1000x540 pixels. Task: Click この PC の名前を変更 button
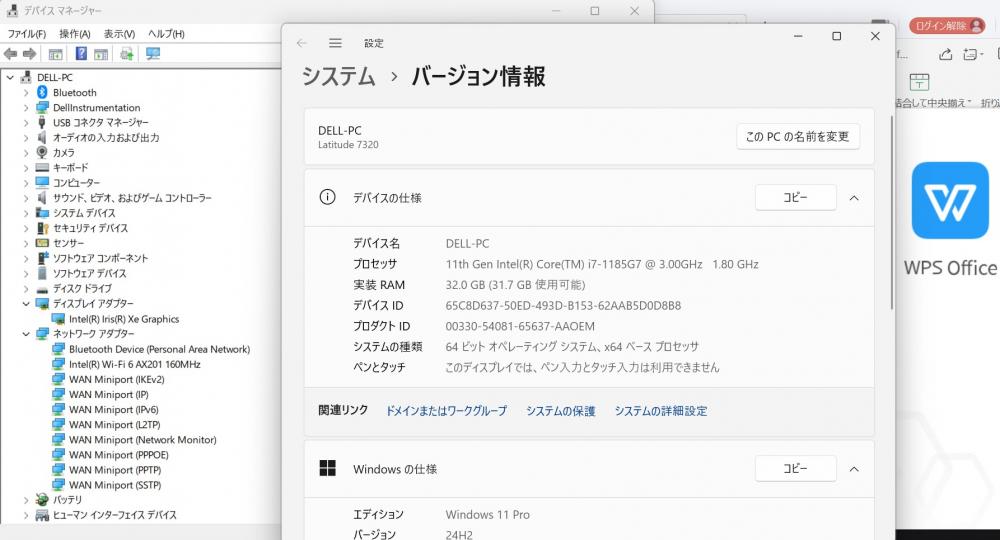798,136
